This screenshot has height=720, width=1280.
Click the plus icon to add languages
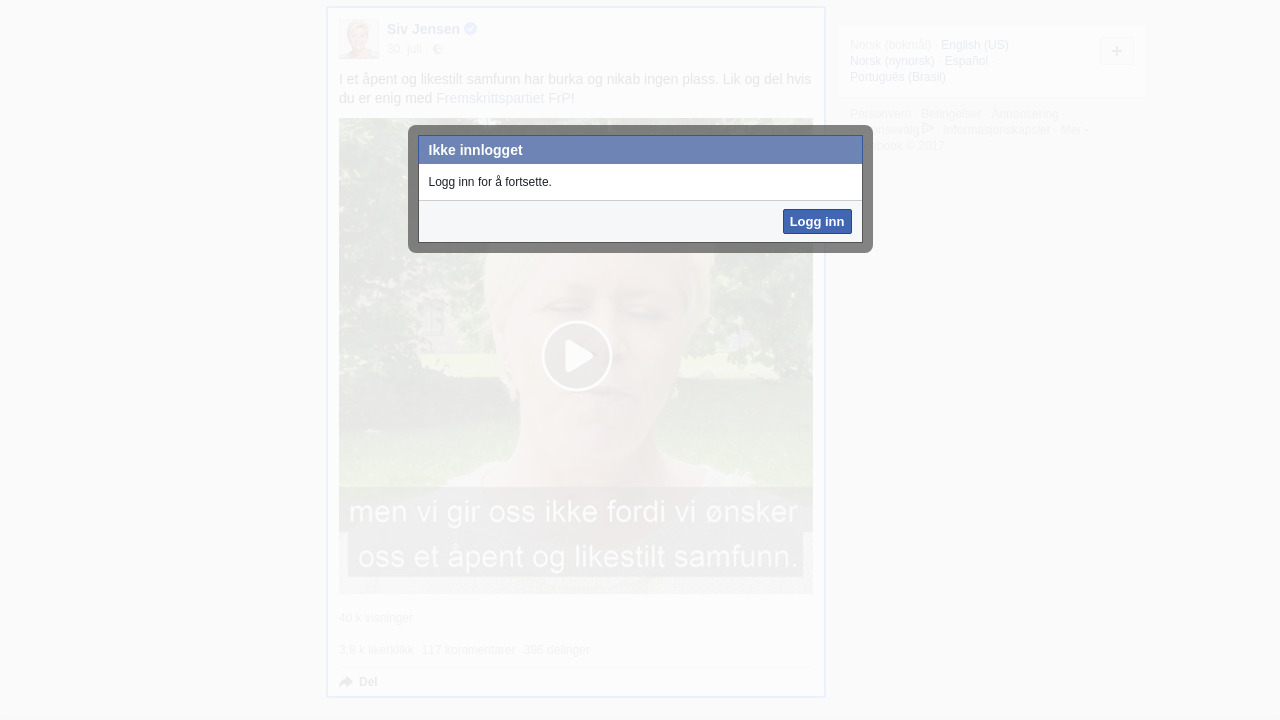tap(1116, 51)
